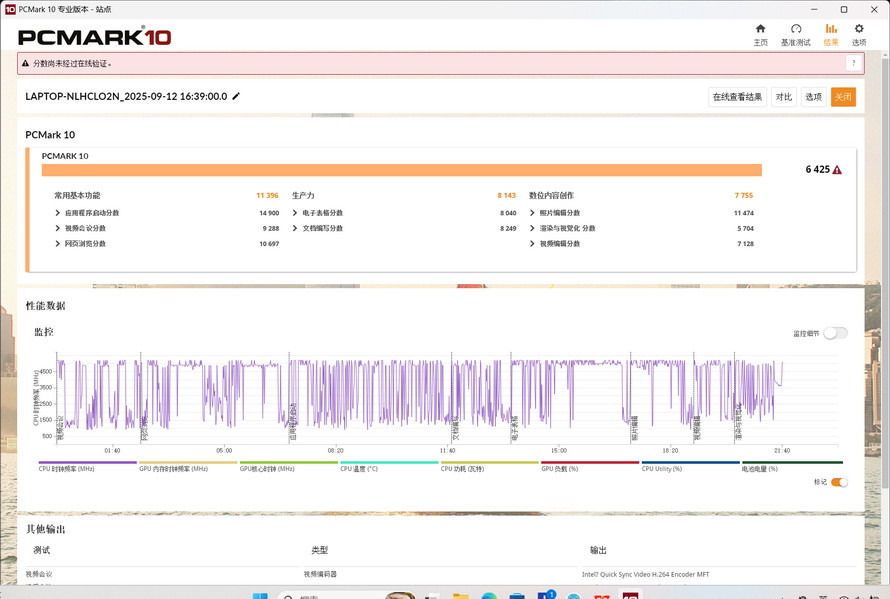Expand the 电子表格分数 row

tap(295, 213)
